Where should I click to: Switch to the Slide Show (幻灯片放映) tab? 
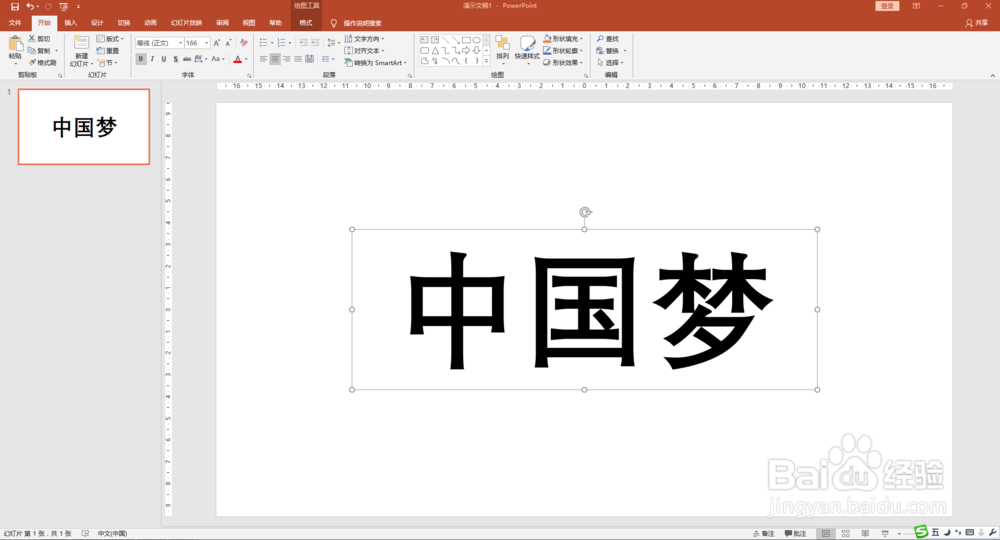click(x=186, y=23)
